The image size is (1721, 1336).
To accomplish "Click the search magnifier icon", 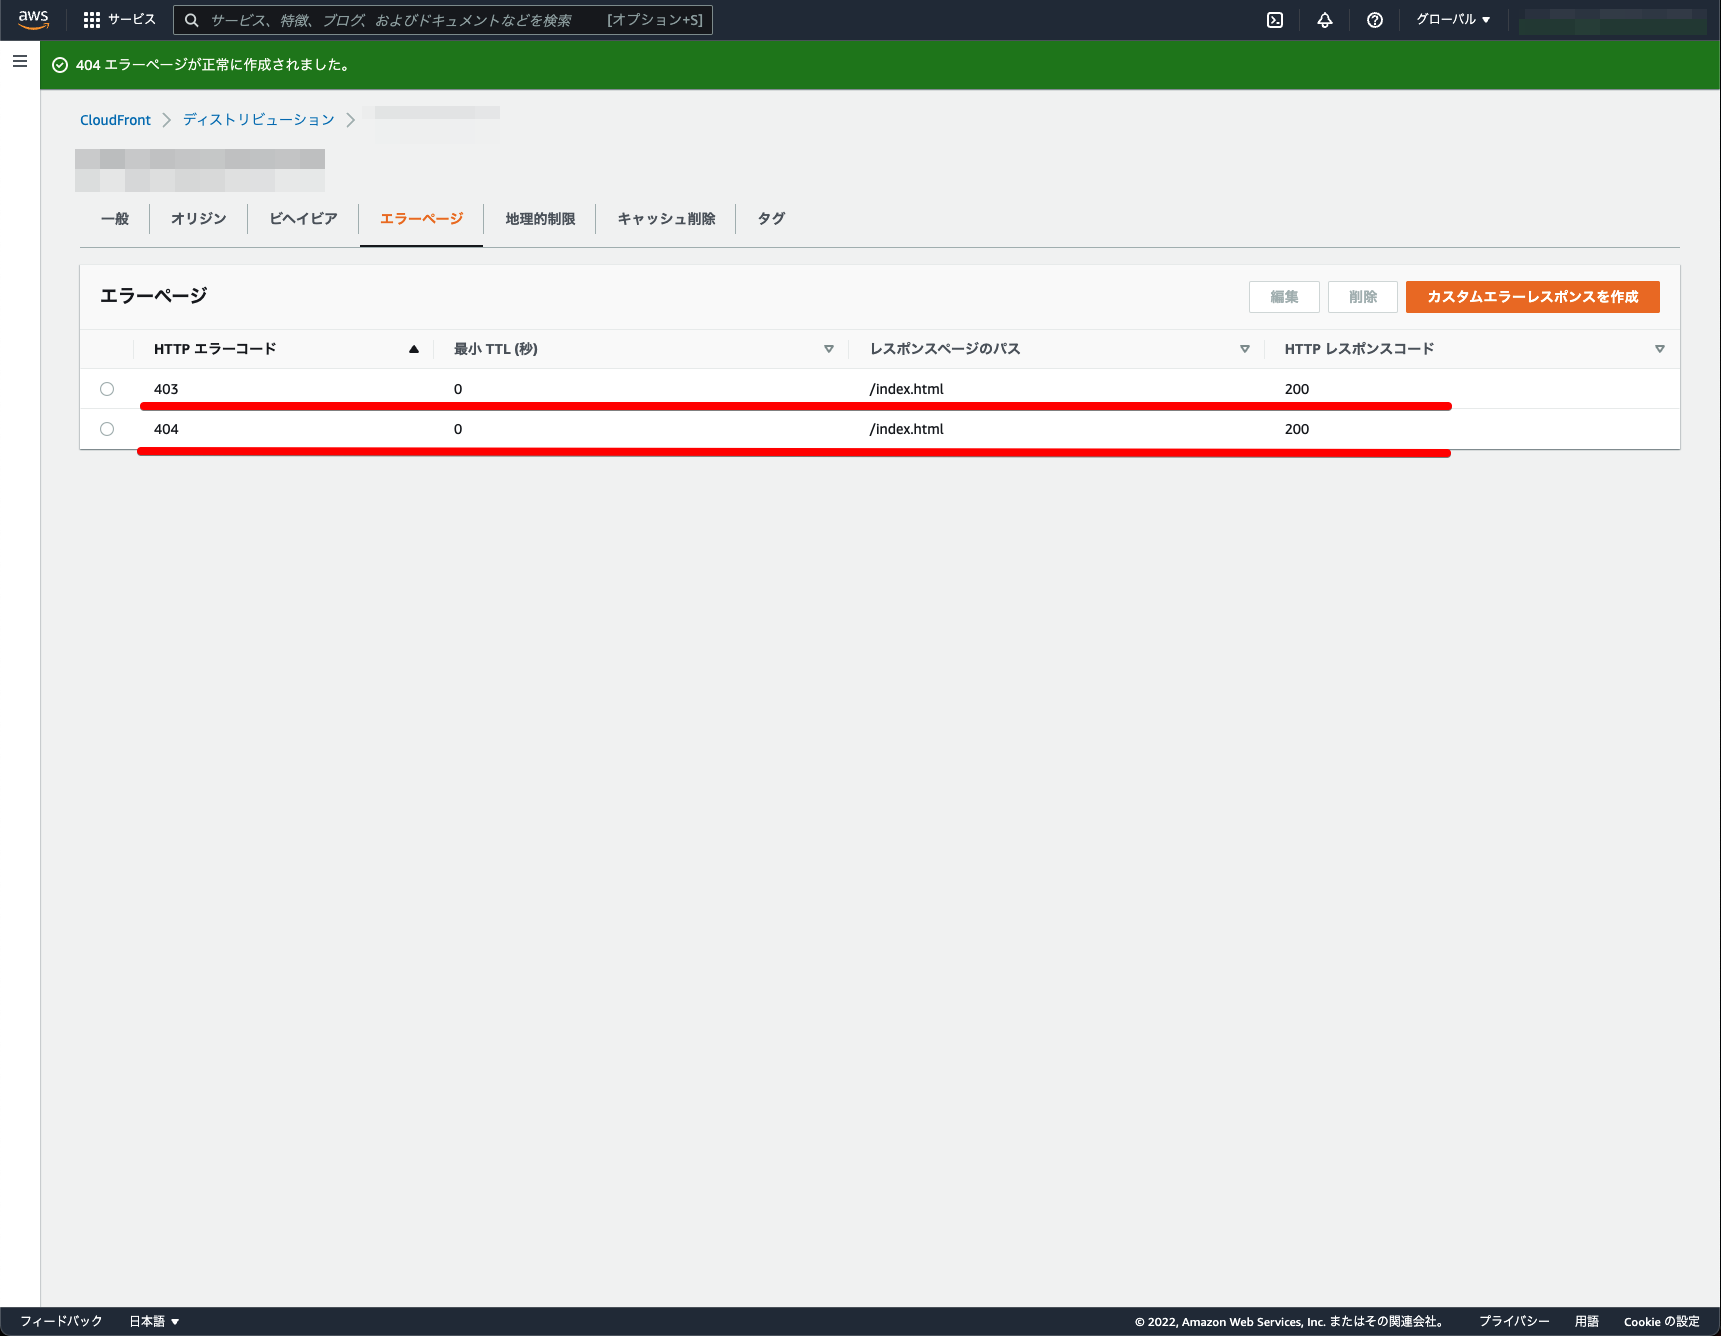I will pyautogui.click(x=191, y=20).
